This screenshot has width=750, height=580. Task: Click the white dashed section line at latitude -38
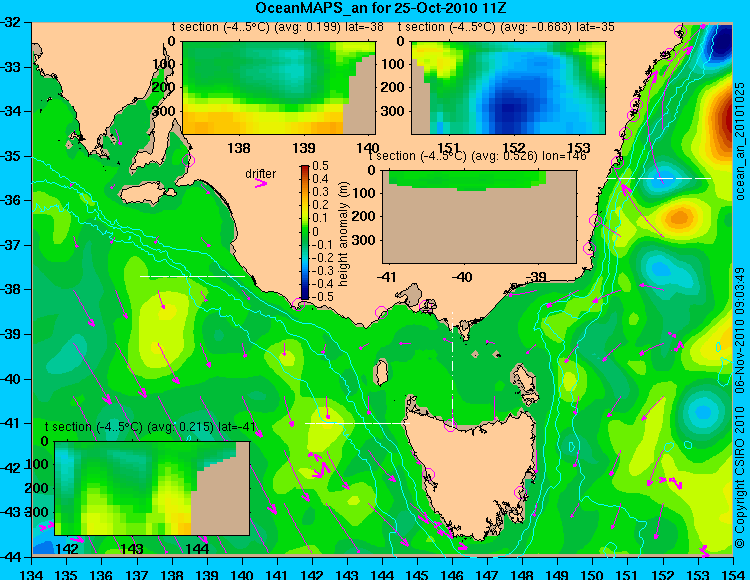click(192, 276)
